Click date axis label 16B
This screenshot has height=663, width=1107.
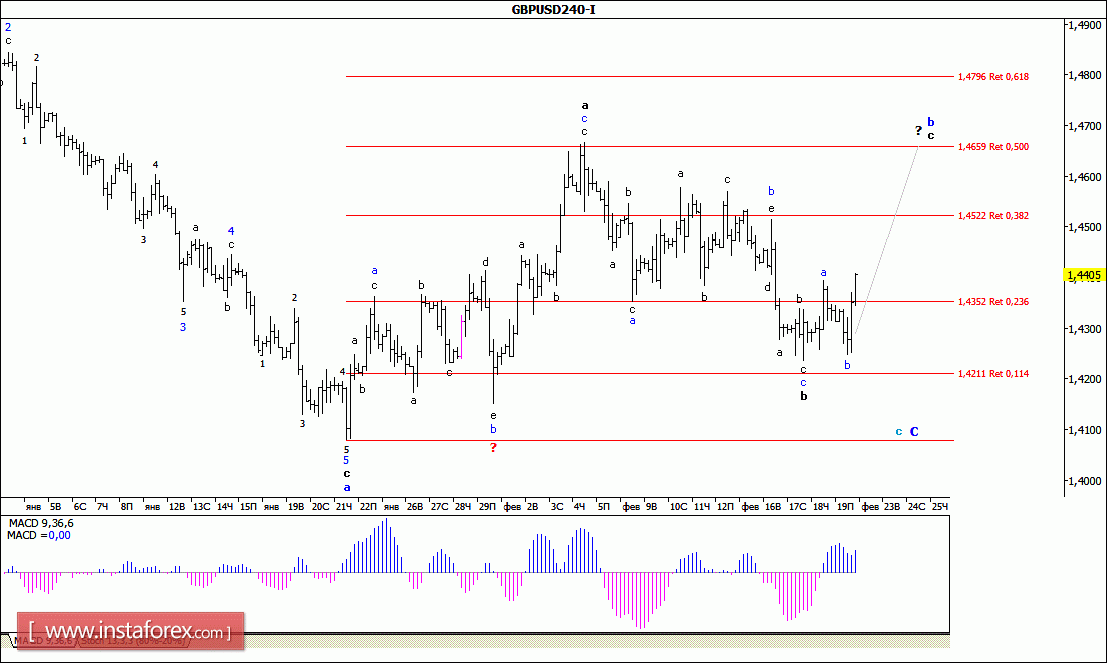pos(773,506)
